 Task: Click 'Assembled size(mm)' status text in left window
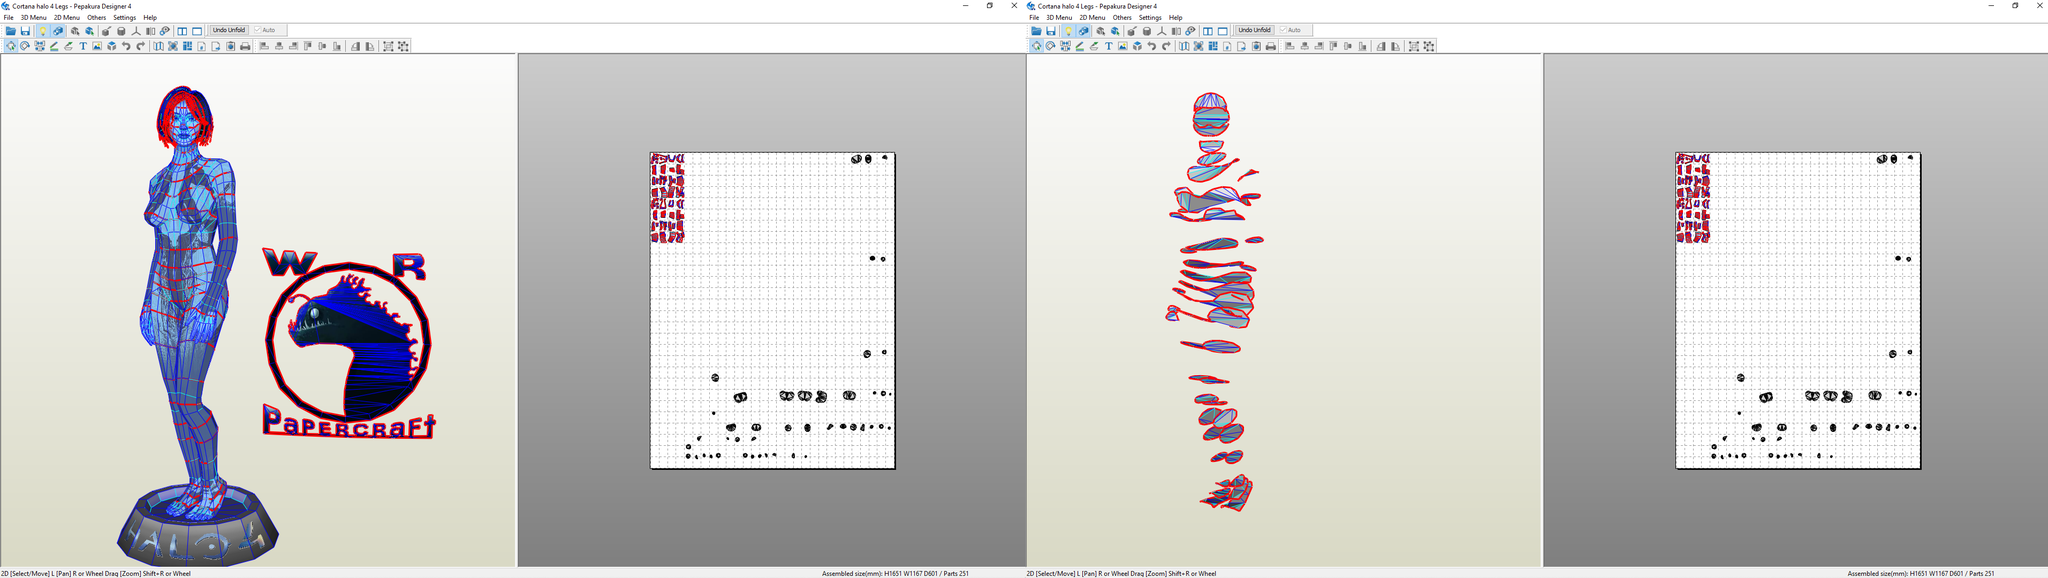(895, 573)
